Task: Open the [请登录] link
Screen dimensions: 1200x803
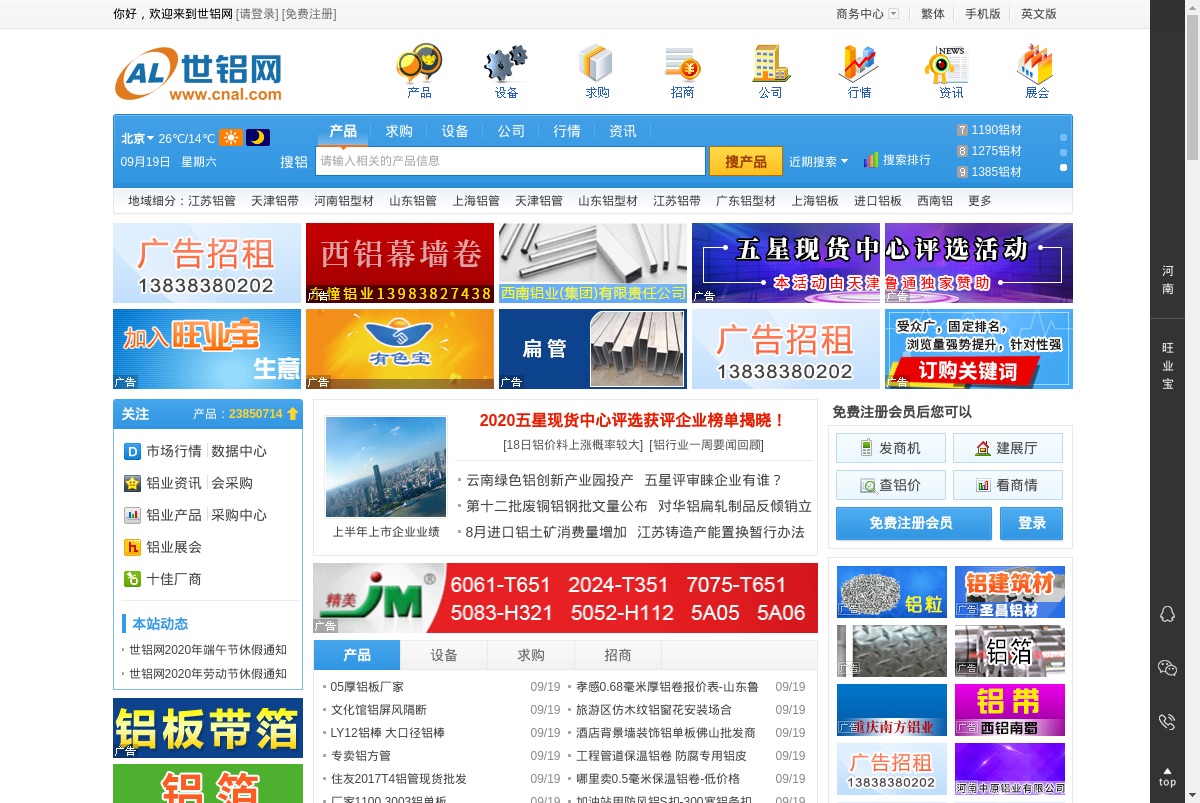Action: [x=258, y=14]
